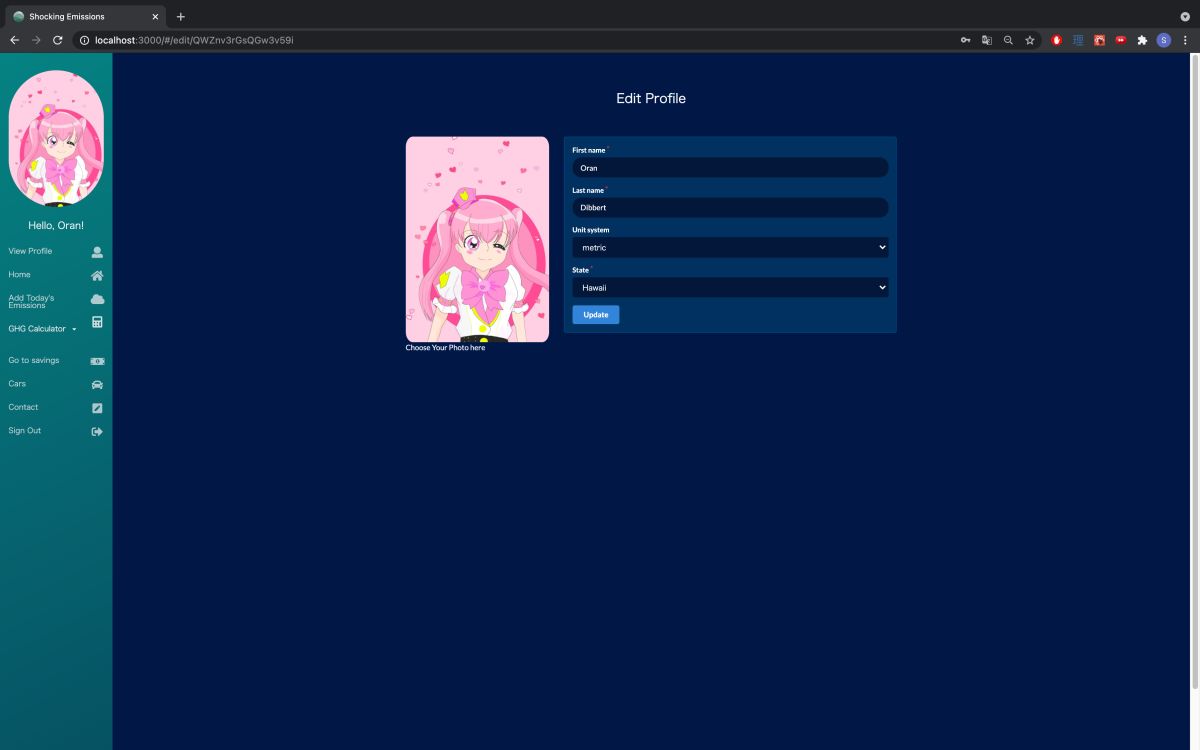This screenshot has height=750, width=1200.
Task: Click the Sign Out arrow icon
Action: point(97,431)
